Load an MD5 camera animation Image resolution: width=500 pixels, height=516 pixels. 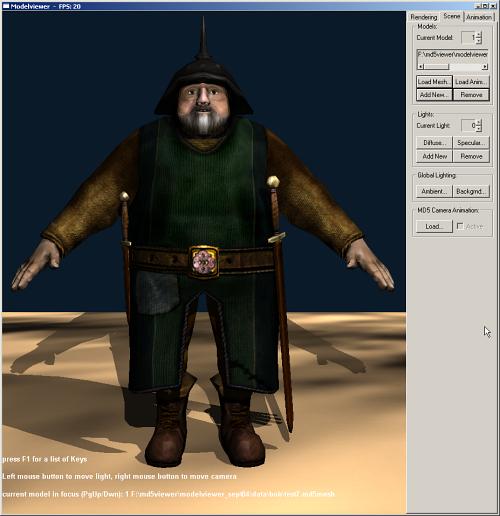tap(434, 226)
